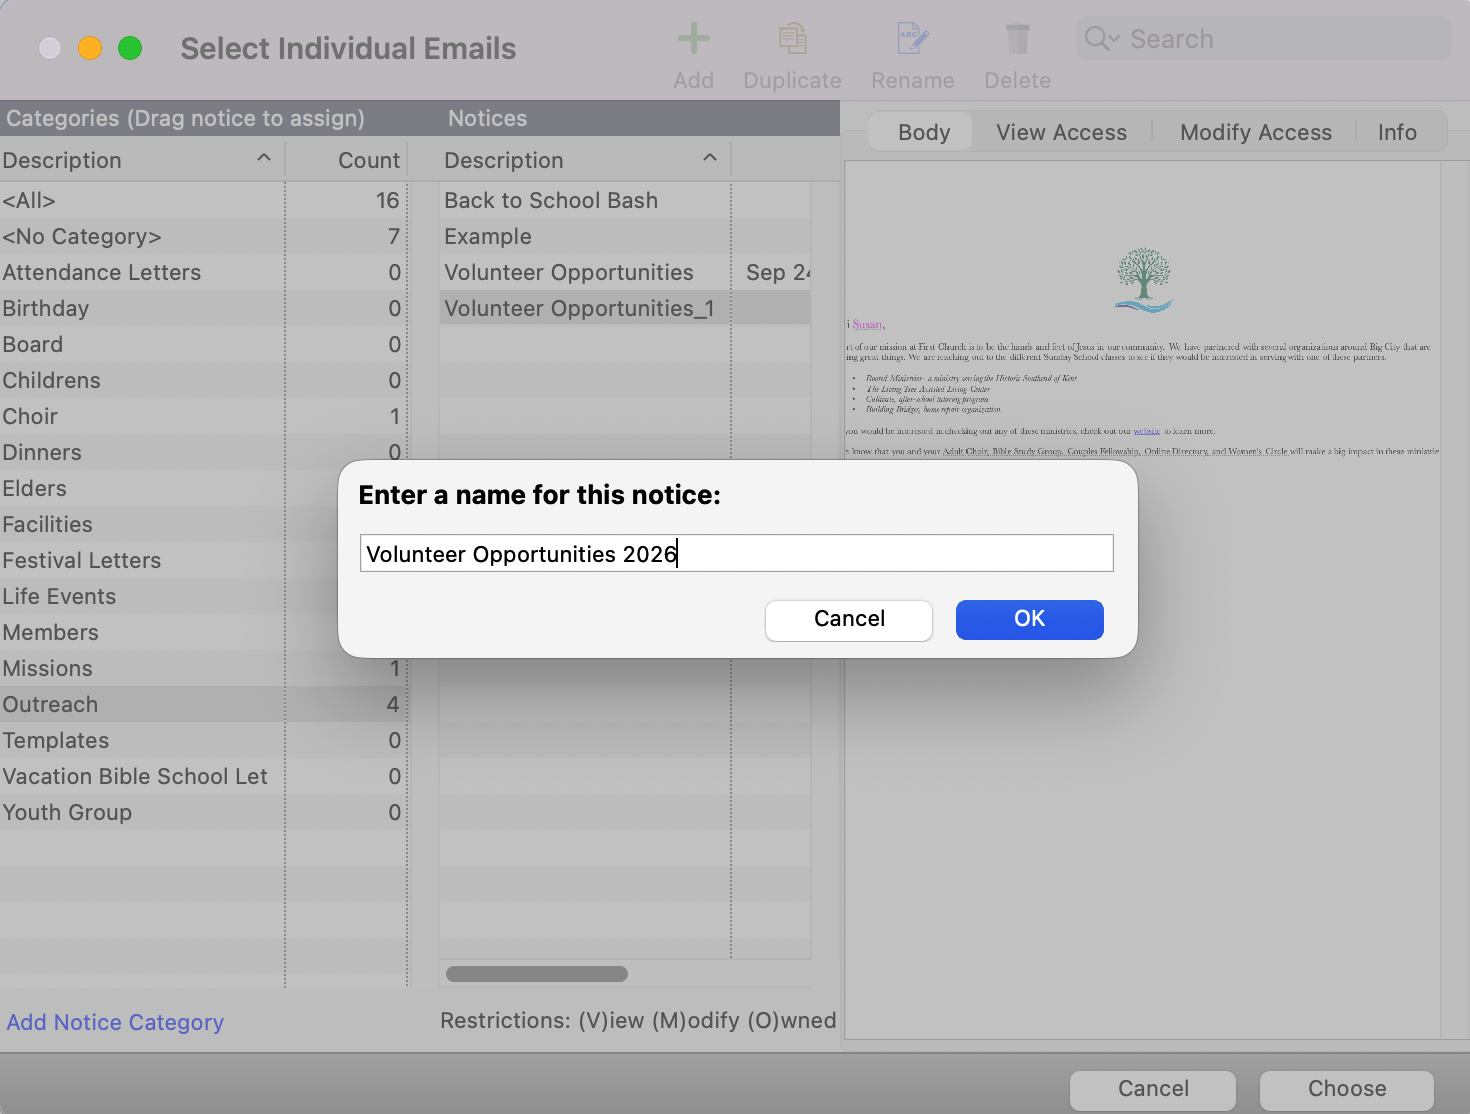Cancel the notice name dialog
Image resolution: width=1470 pixels, height=1114 pixels.
pos(849,620)
